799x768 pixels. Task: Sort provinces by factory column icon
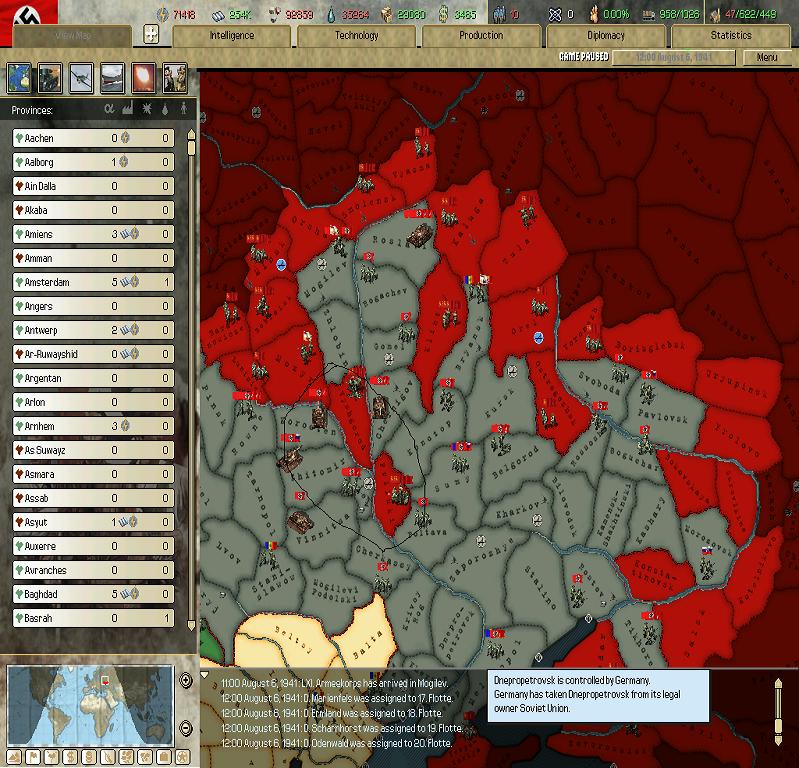[x=127, y=109]
